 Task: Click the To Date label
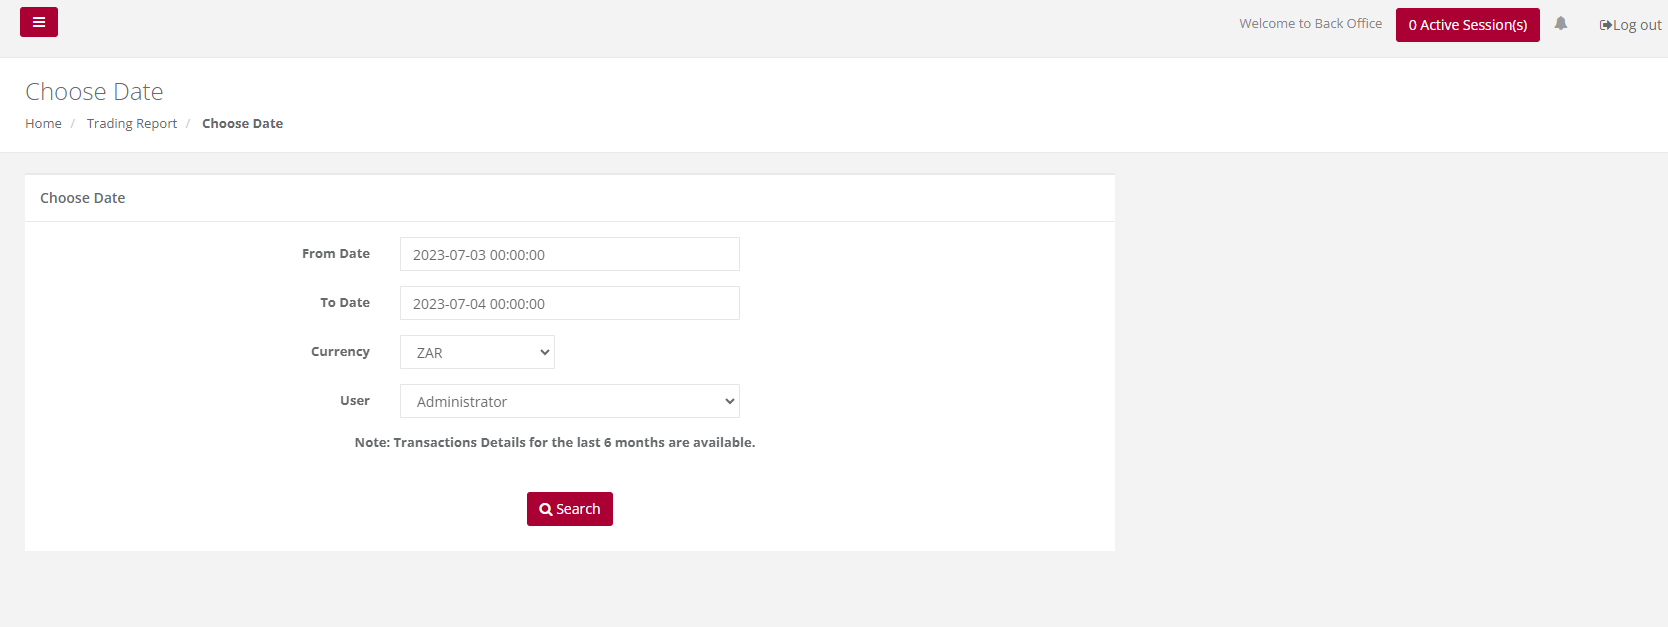(x=345, y=303)
